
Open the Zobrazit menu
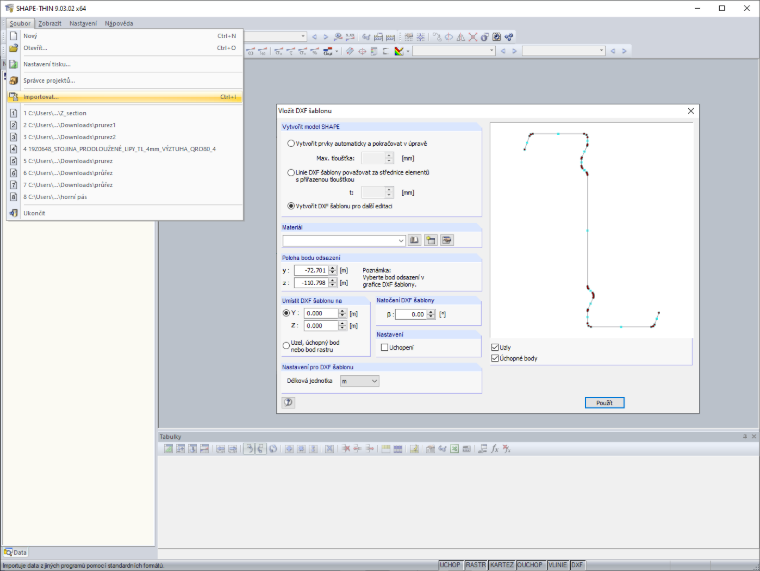(50, 23)
